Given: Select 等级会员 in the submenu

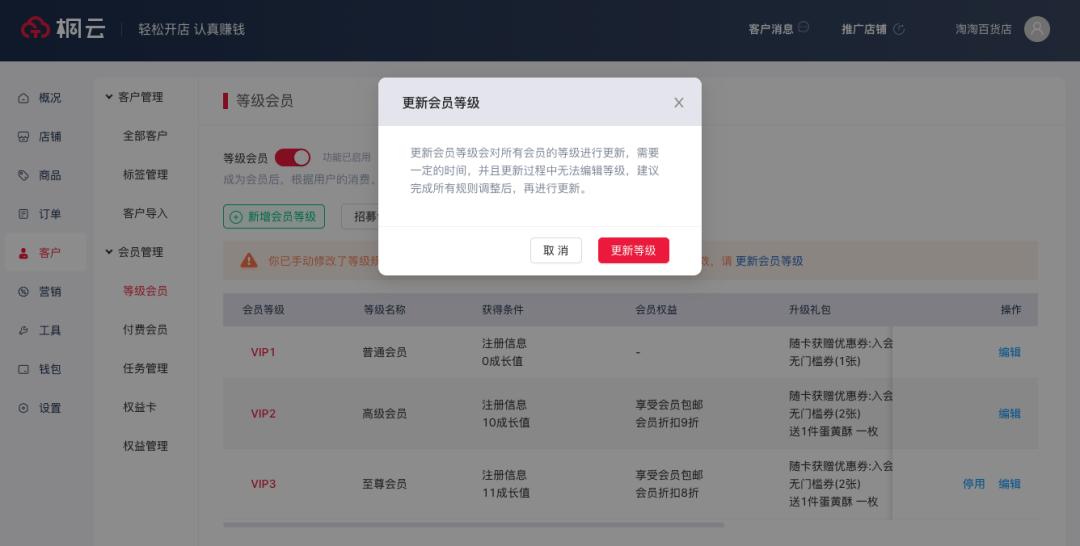Looking at the screenshot, I should (145, 291).
